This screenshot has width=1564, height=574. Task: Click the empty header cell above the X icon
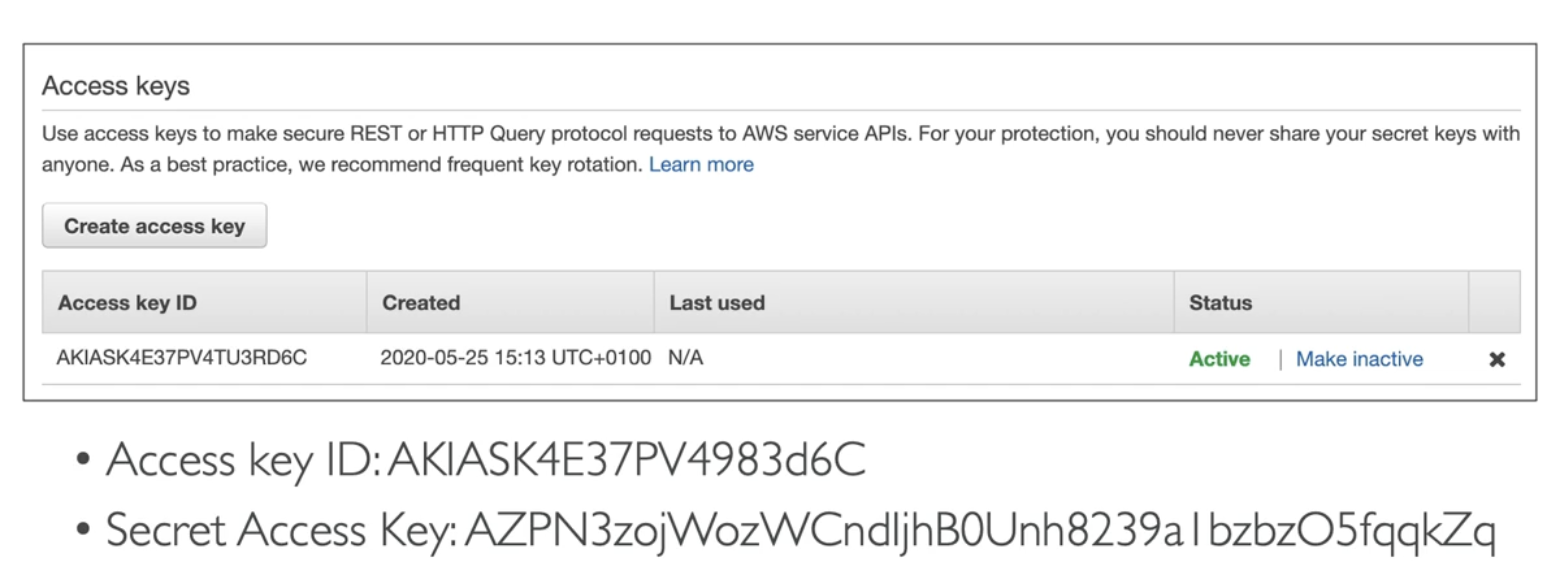[1494, 302]
